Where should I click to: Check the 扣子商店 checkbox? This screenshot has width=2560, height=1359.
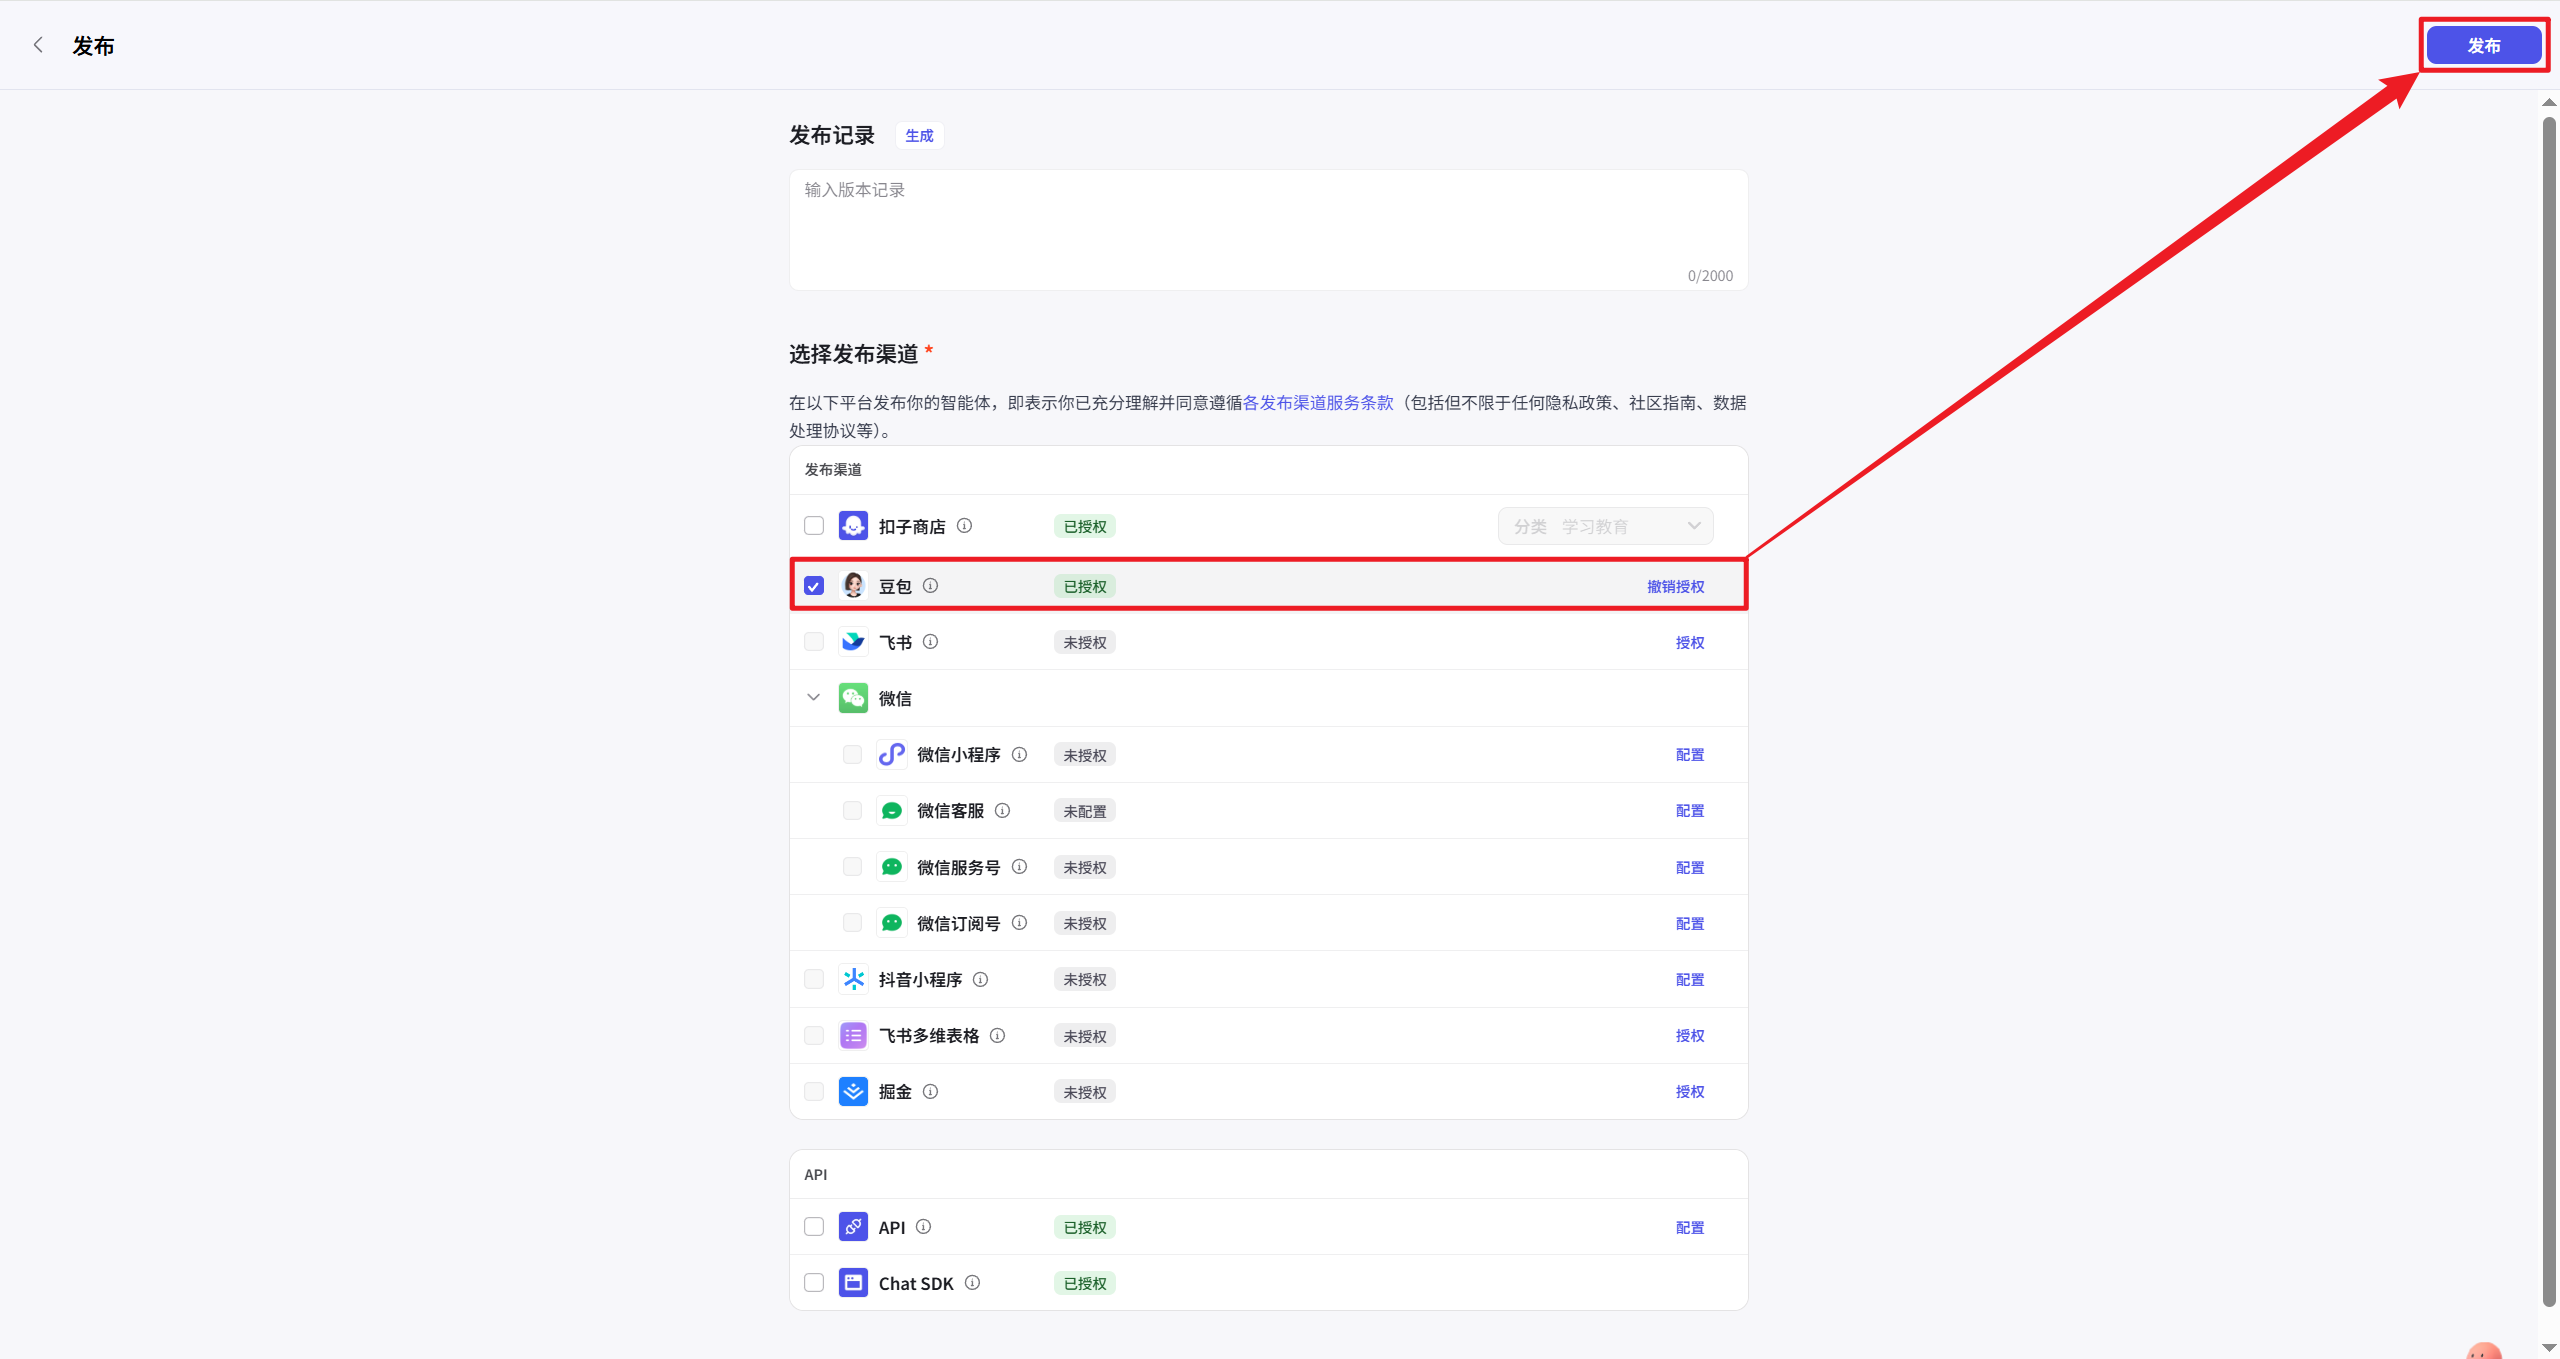814,525
